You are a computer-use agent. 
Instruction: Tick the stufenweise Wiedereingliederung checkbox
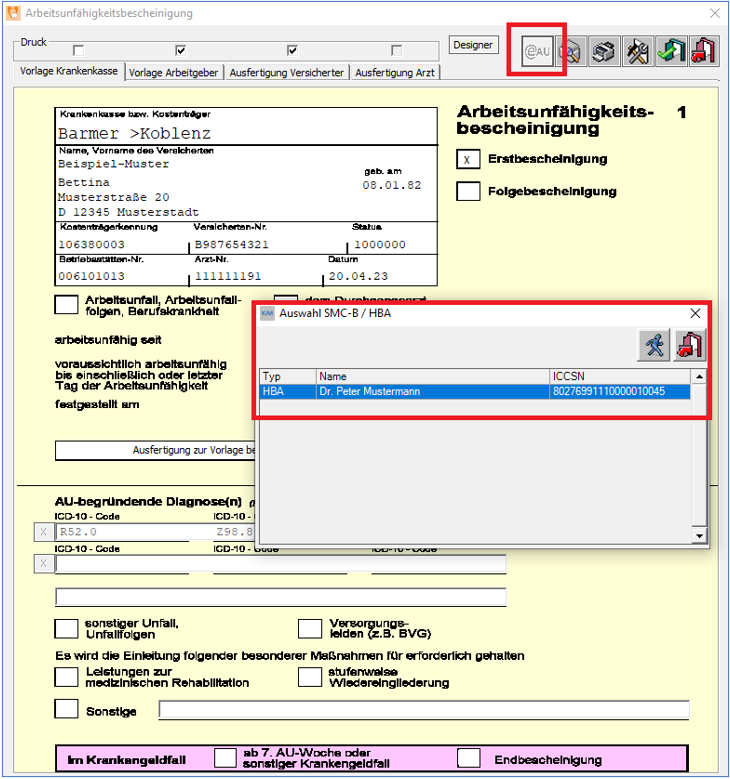point(310,677)
